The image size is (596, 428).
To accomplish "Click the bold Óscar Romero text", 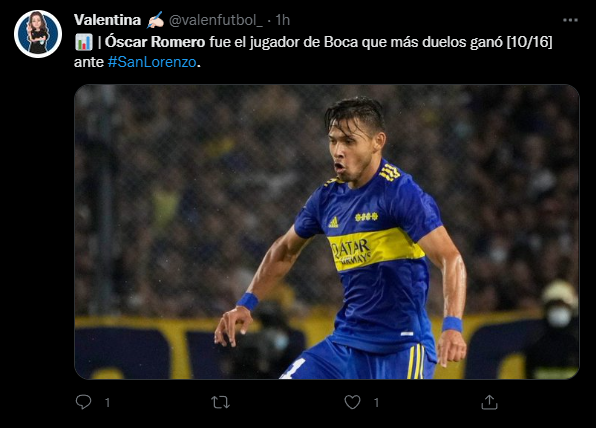I will [x=155, y=42].
